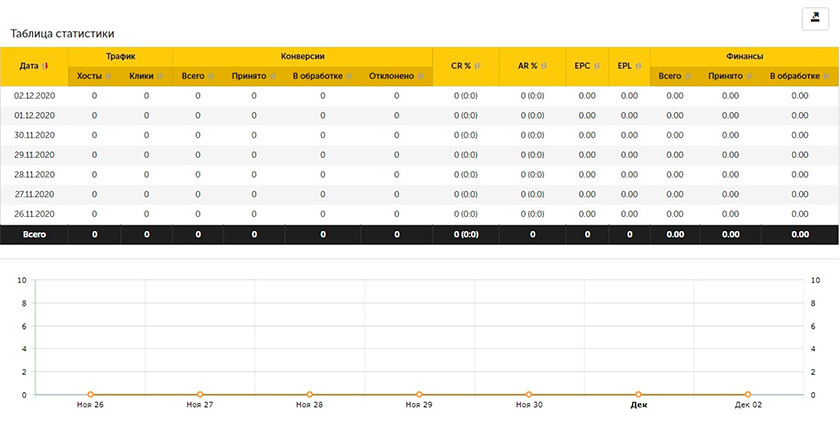Click the Трафик group header

[121, 56]
